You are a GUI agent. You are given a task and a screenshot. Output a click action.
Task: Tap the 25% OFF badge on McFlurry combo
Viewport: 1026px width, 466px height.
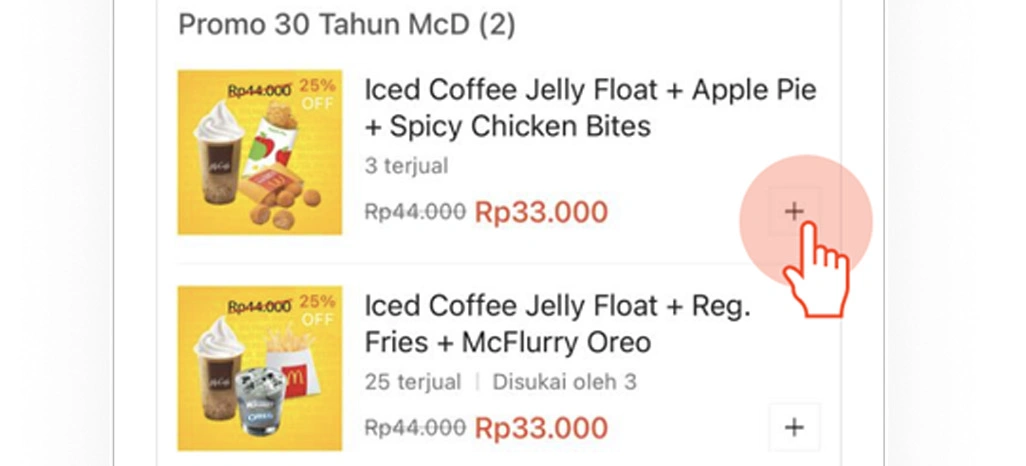point(317,309)
